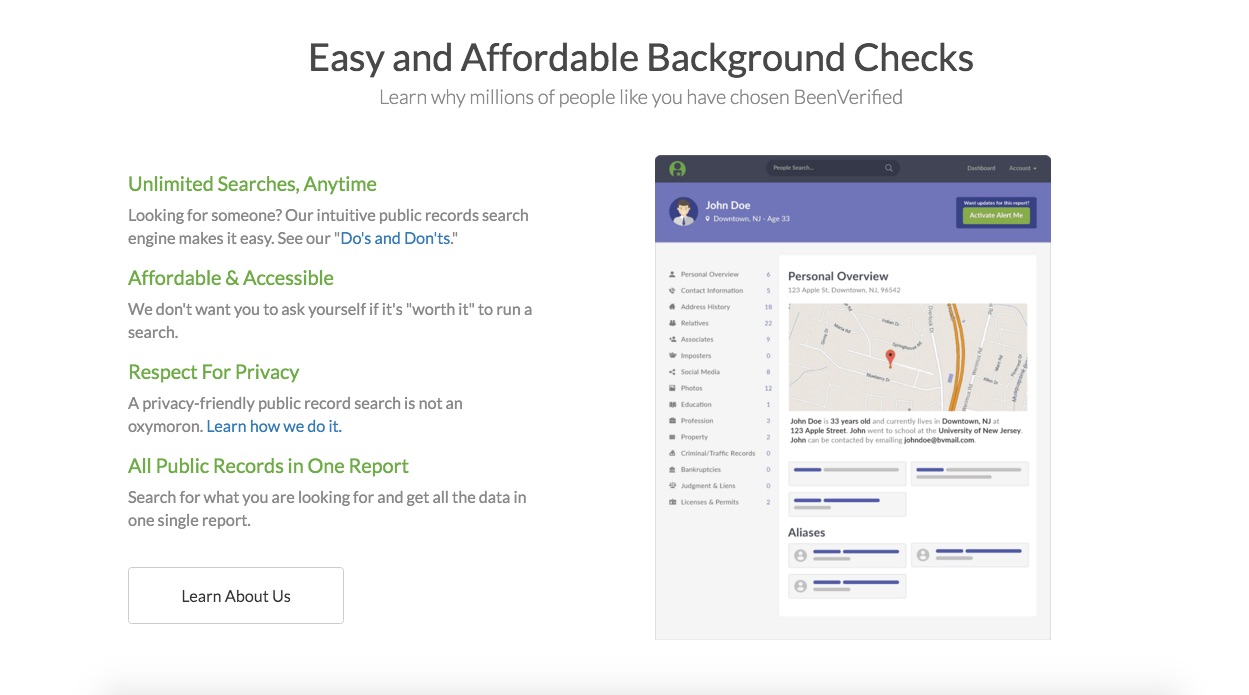Click the Photos section icon

[x=670, y=388]
